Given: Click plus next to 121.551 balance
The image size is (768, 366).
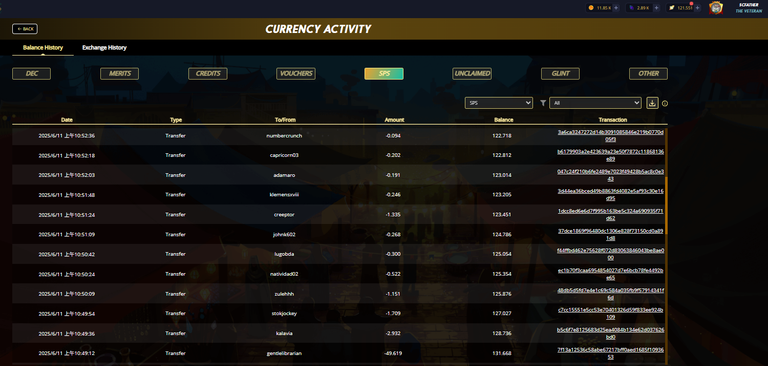Looking at the screenshot, I should pos(697,8).
